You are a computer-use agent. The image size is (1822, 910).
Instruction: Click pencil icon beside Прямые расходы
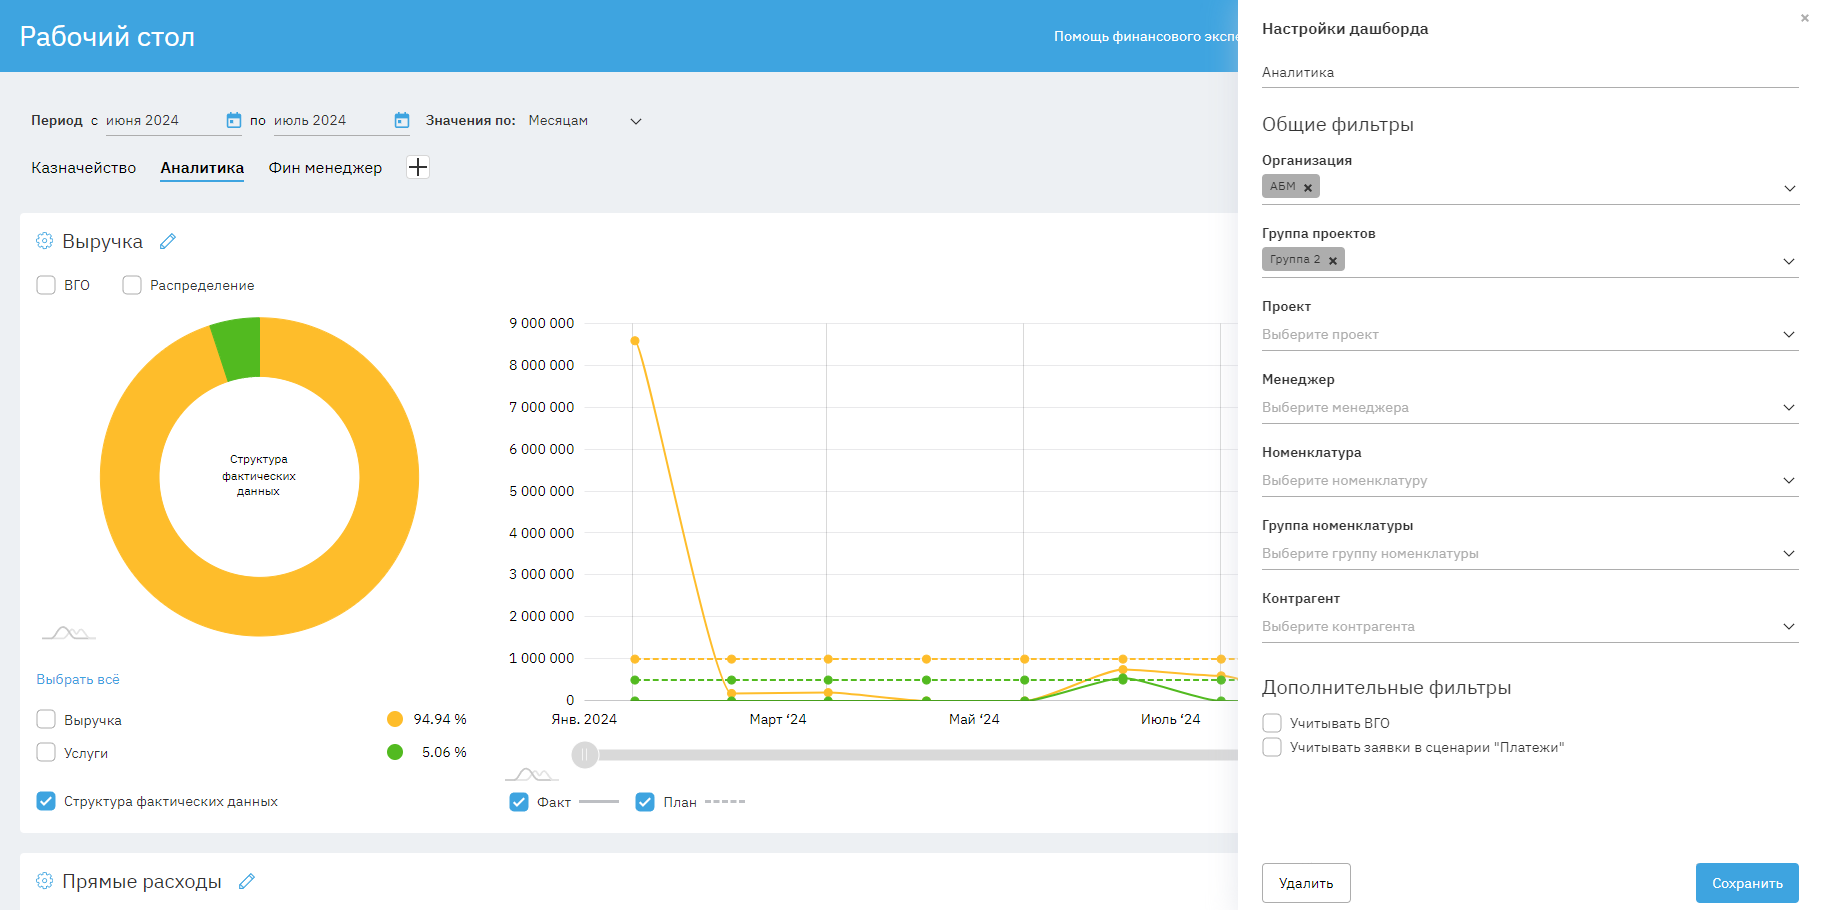[247, 881]
